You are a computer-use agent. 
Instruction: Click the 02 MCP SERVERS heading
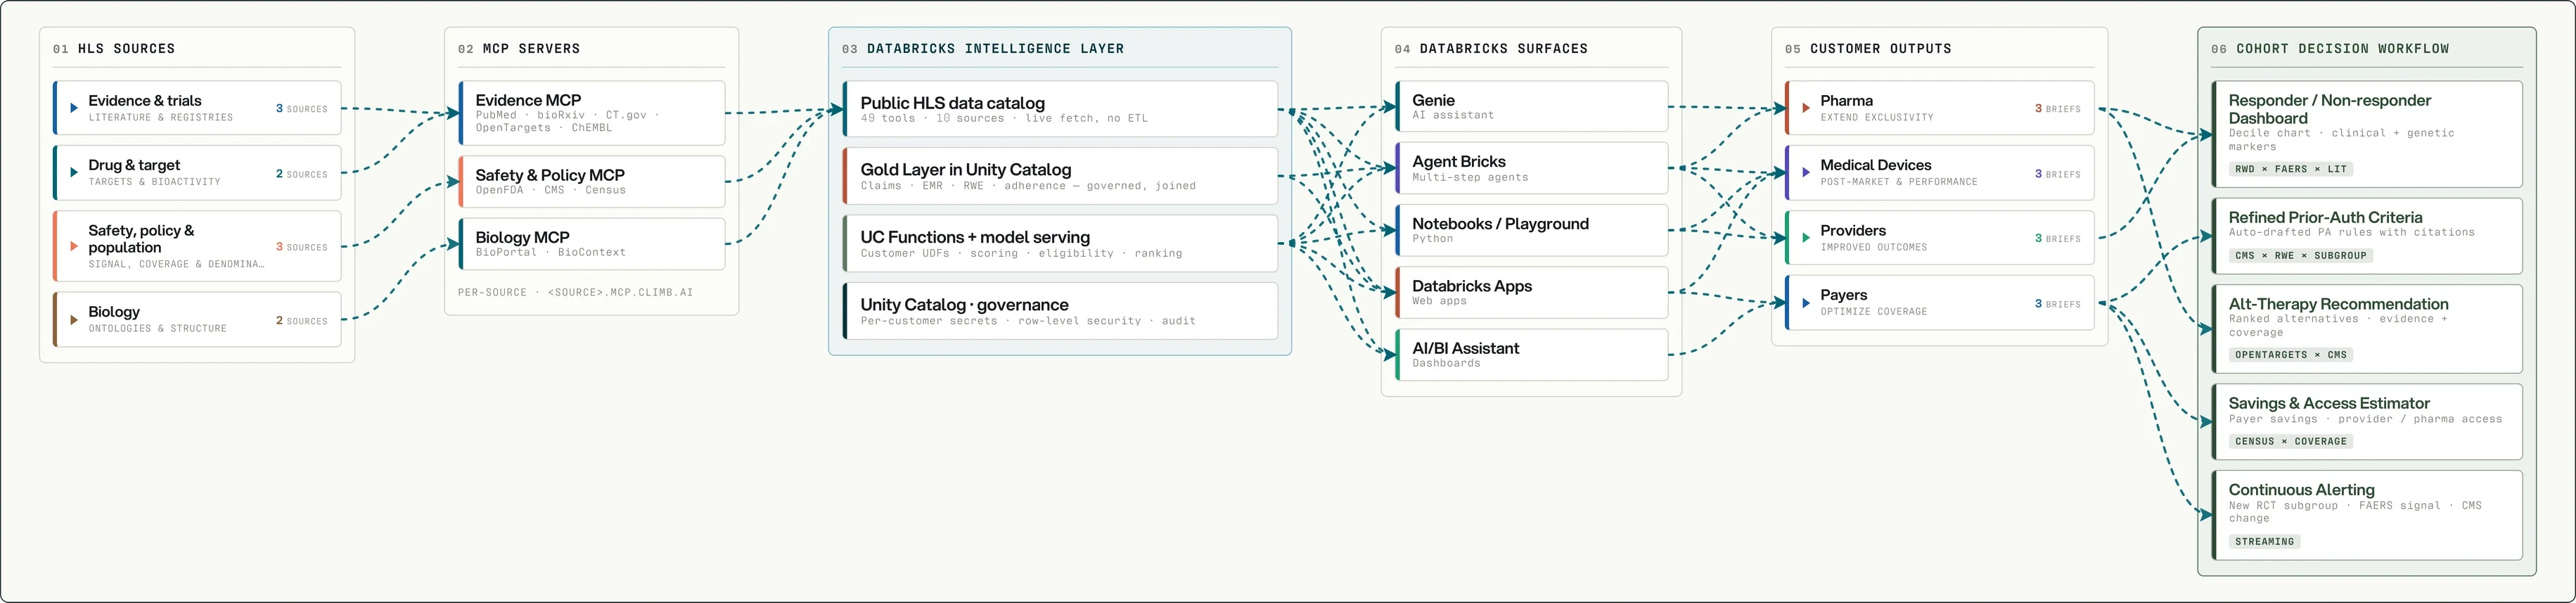[x=519, y=49]
